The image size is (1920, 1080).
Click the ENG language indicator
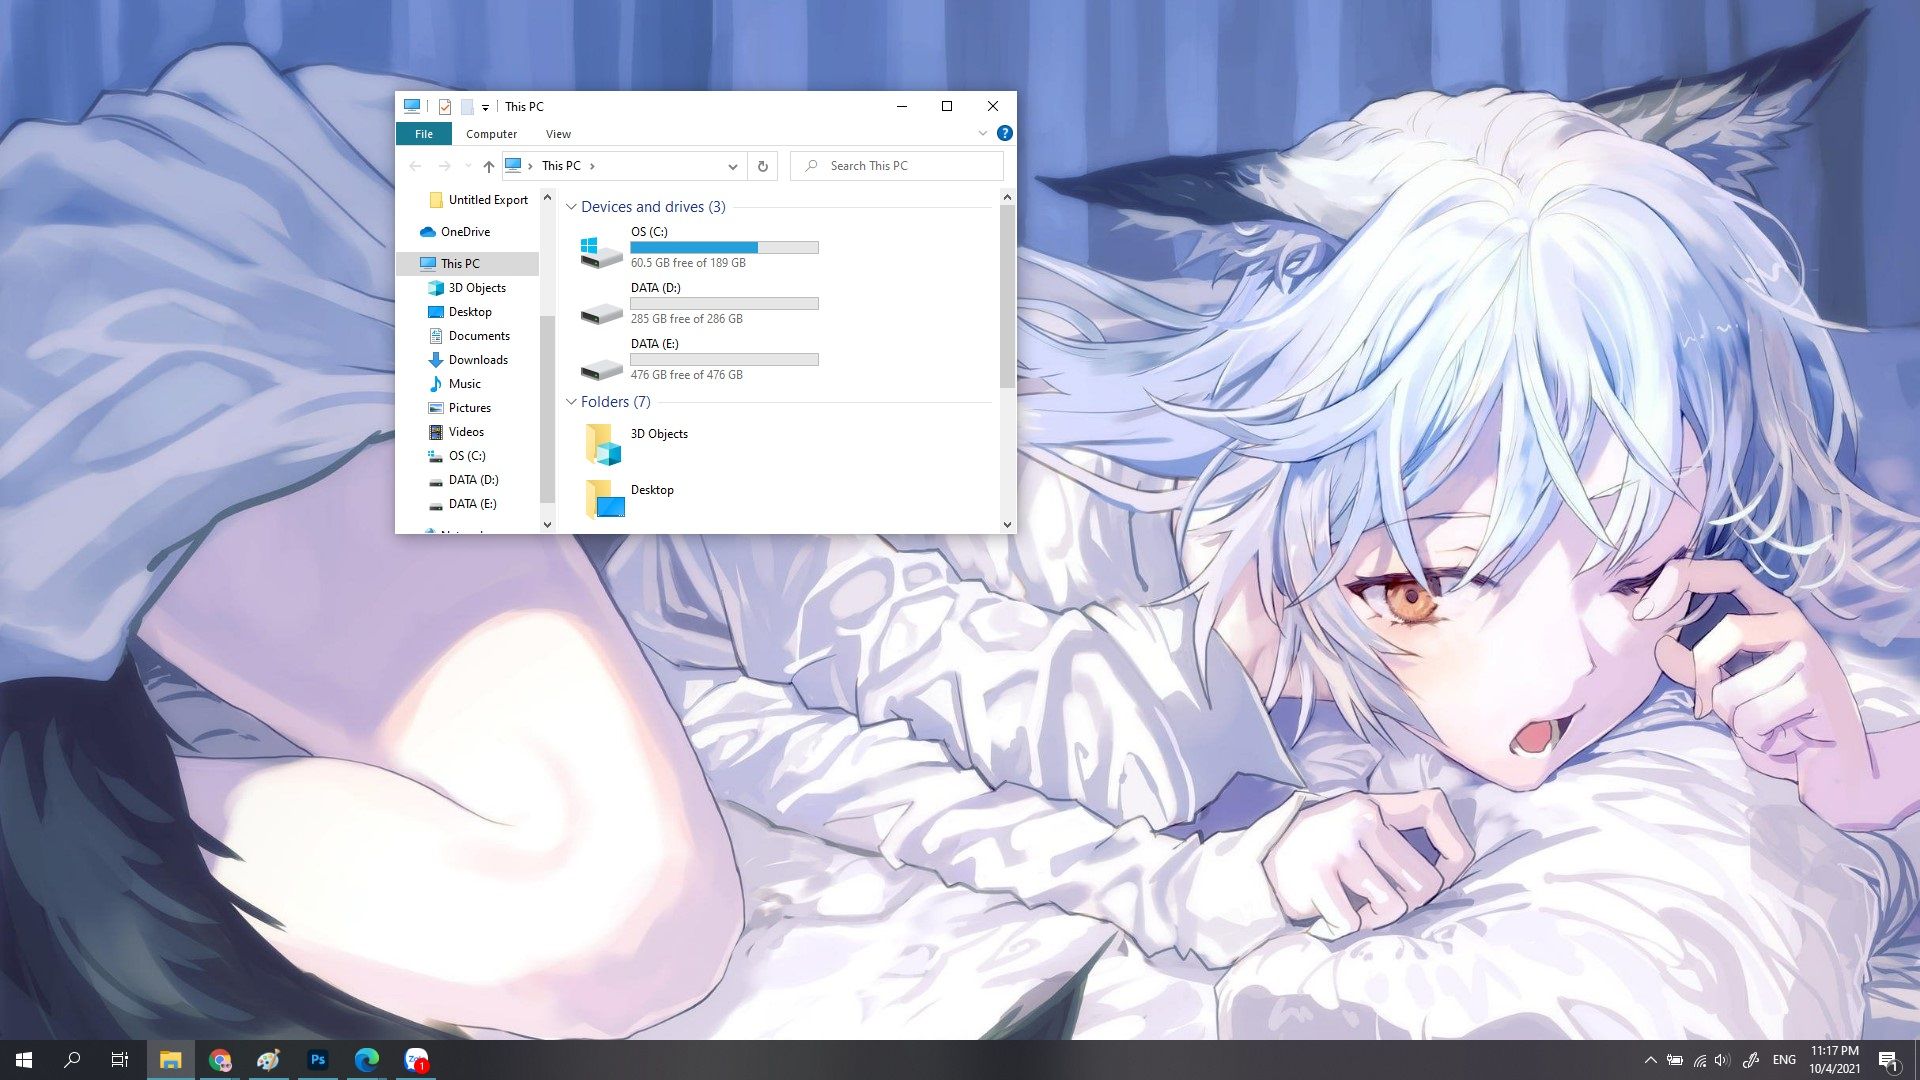[x=1784, y=1060]
